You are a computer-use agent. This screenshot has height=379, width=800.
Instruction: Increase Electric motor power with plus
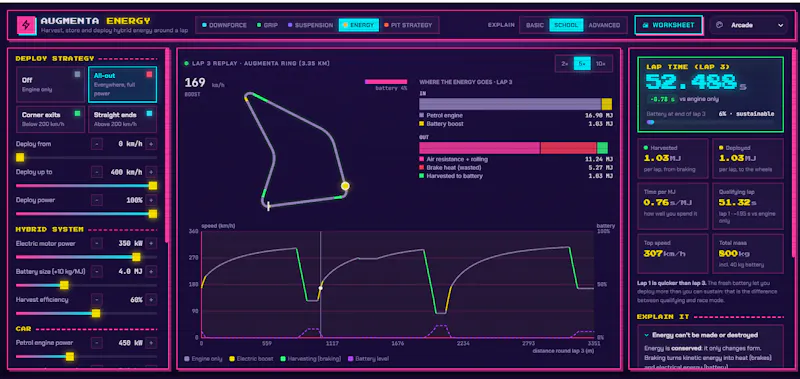point(151,243)
